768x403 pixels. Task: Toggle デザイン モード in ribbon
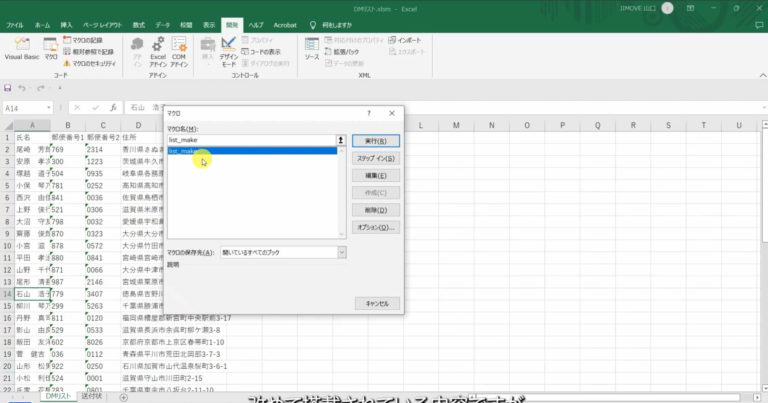click(229, 49)
